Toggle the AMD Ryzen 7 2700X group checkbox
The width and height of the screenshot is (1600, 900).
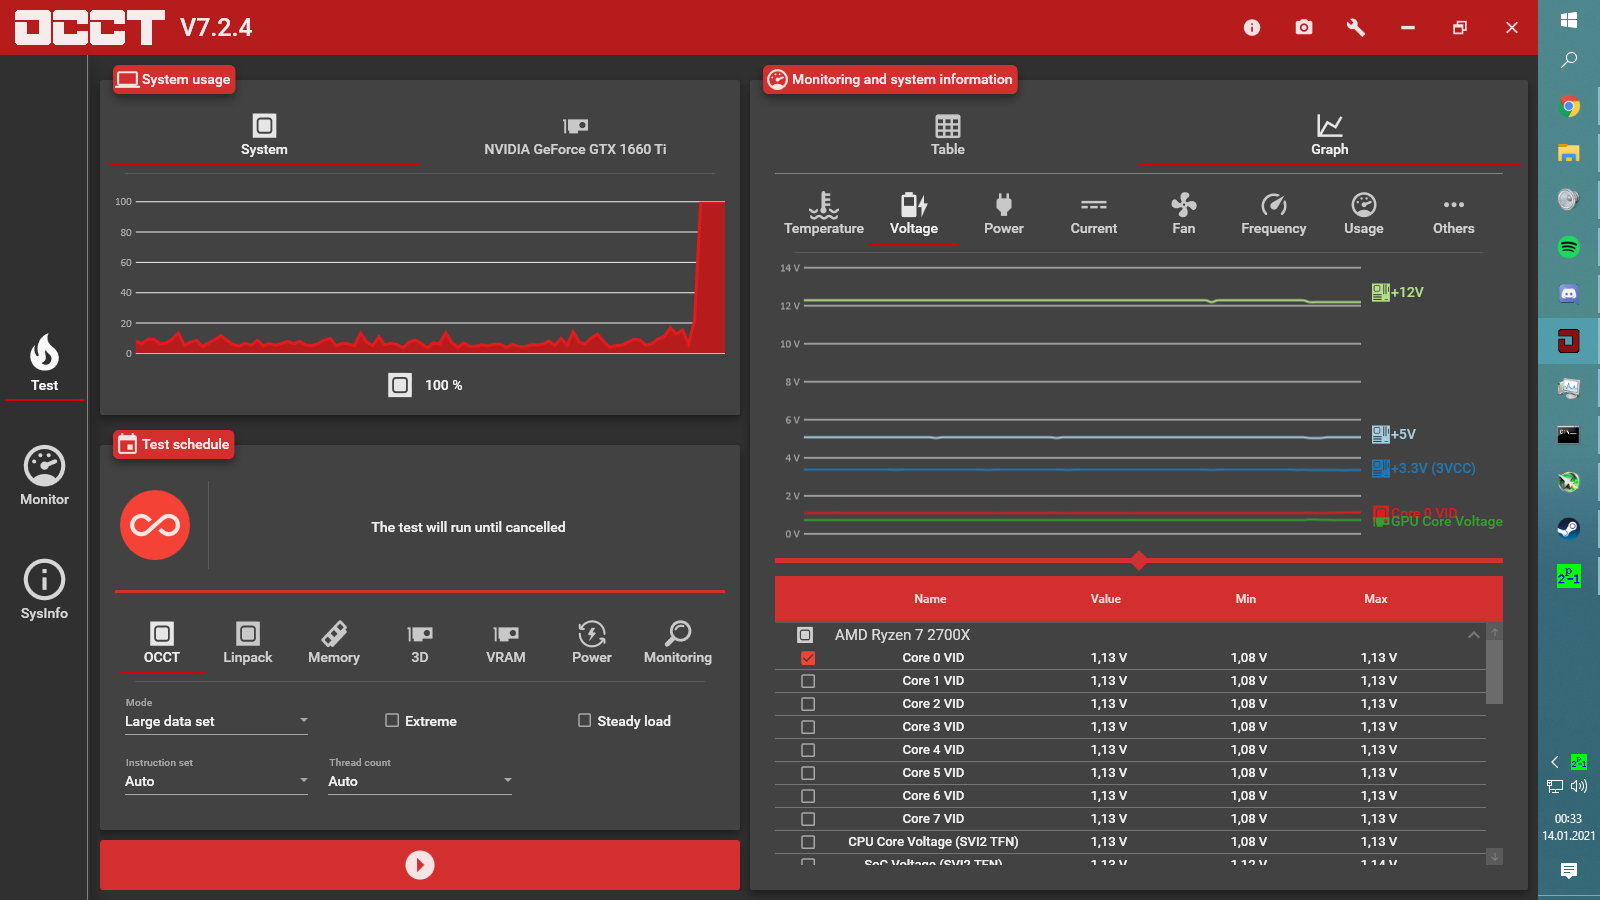(x=805, y=635)
